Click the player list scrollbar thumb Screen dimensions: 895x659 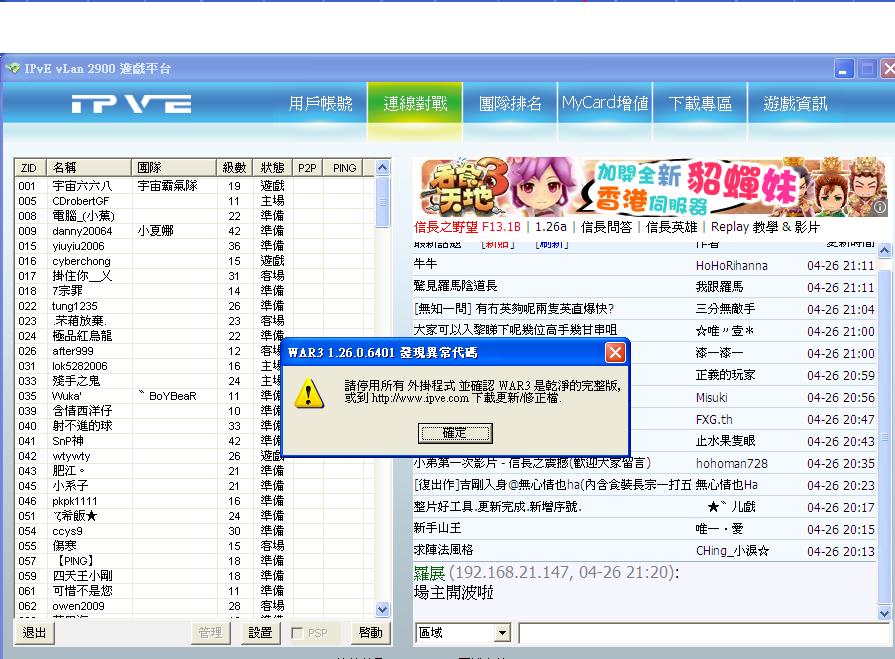pyautogui.click(x=382, y=201)
